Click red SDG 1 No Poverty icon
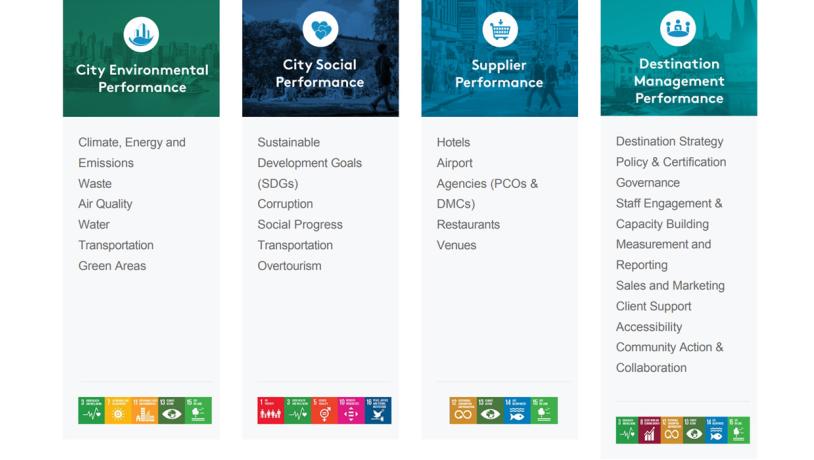 [270, 411]
